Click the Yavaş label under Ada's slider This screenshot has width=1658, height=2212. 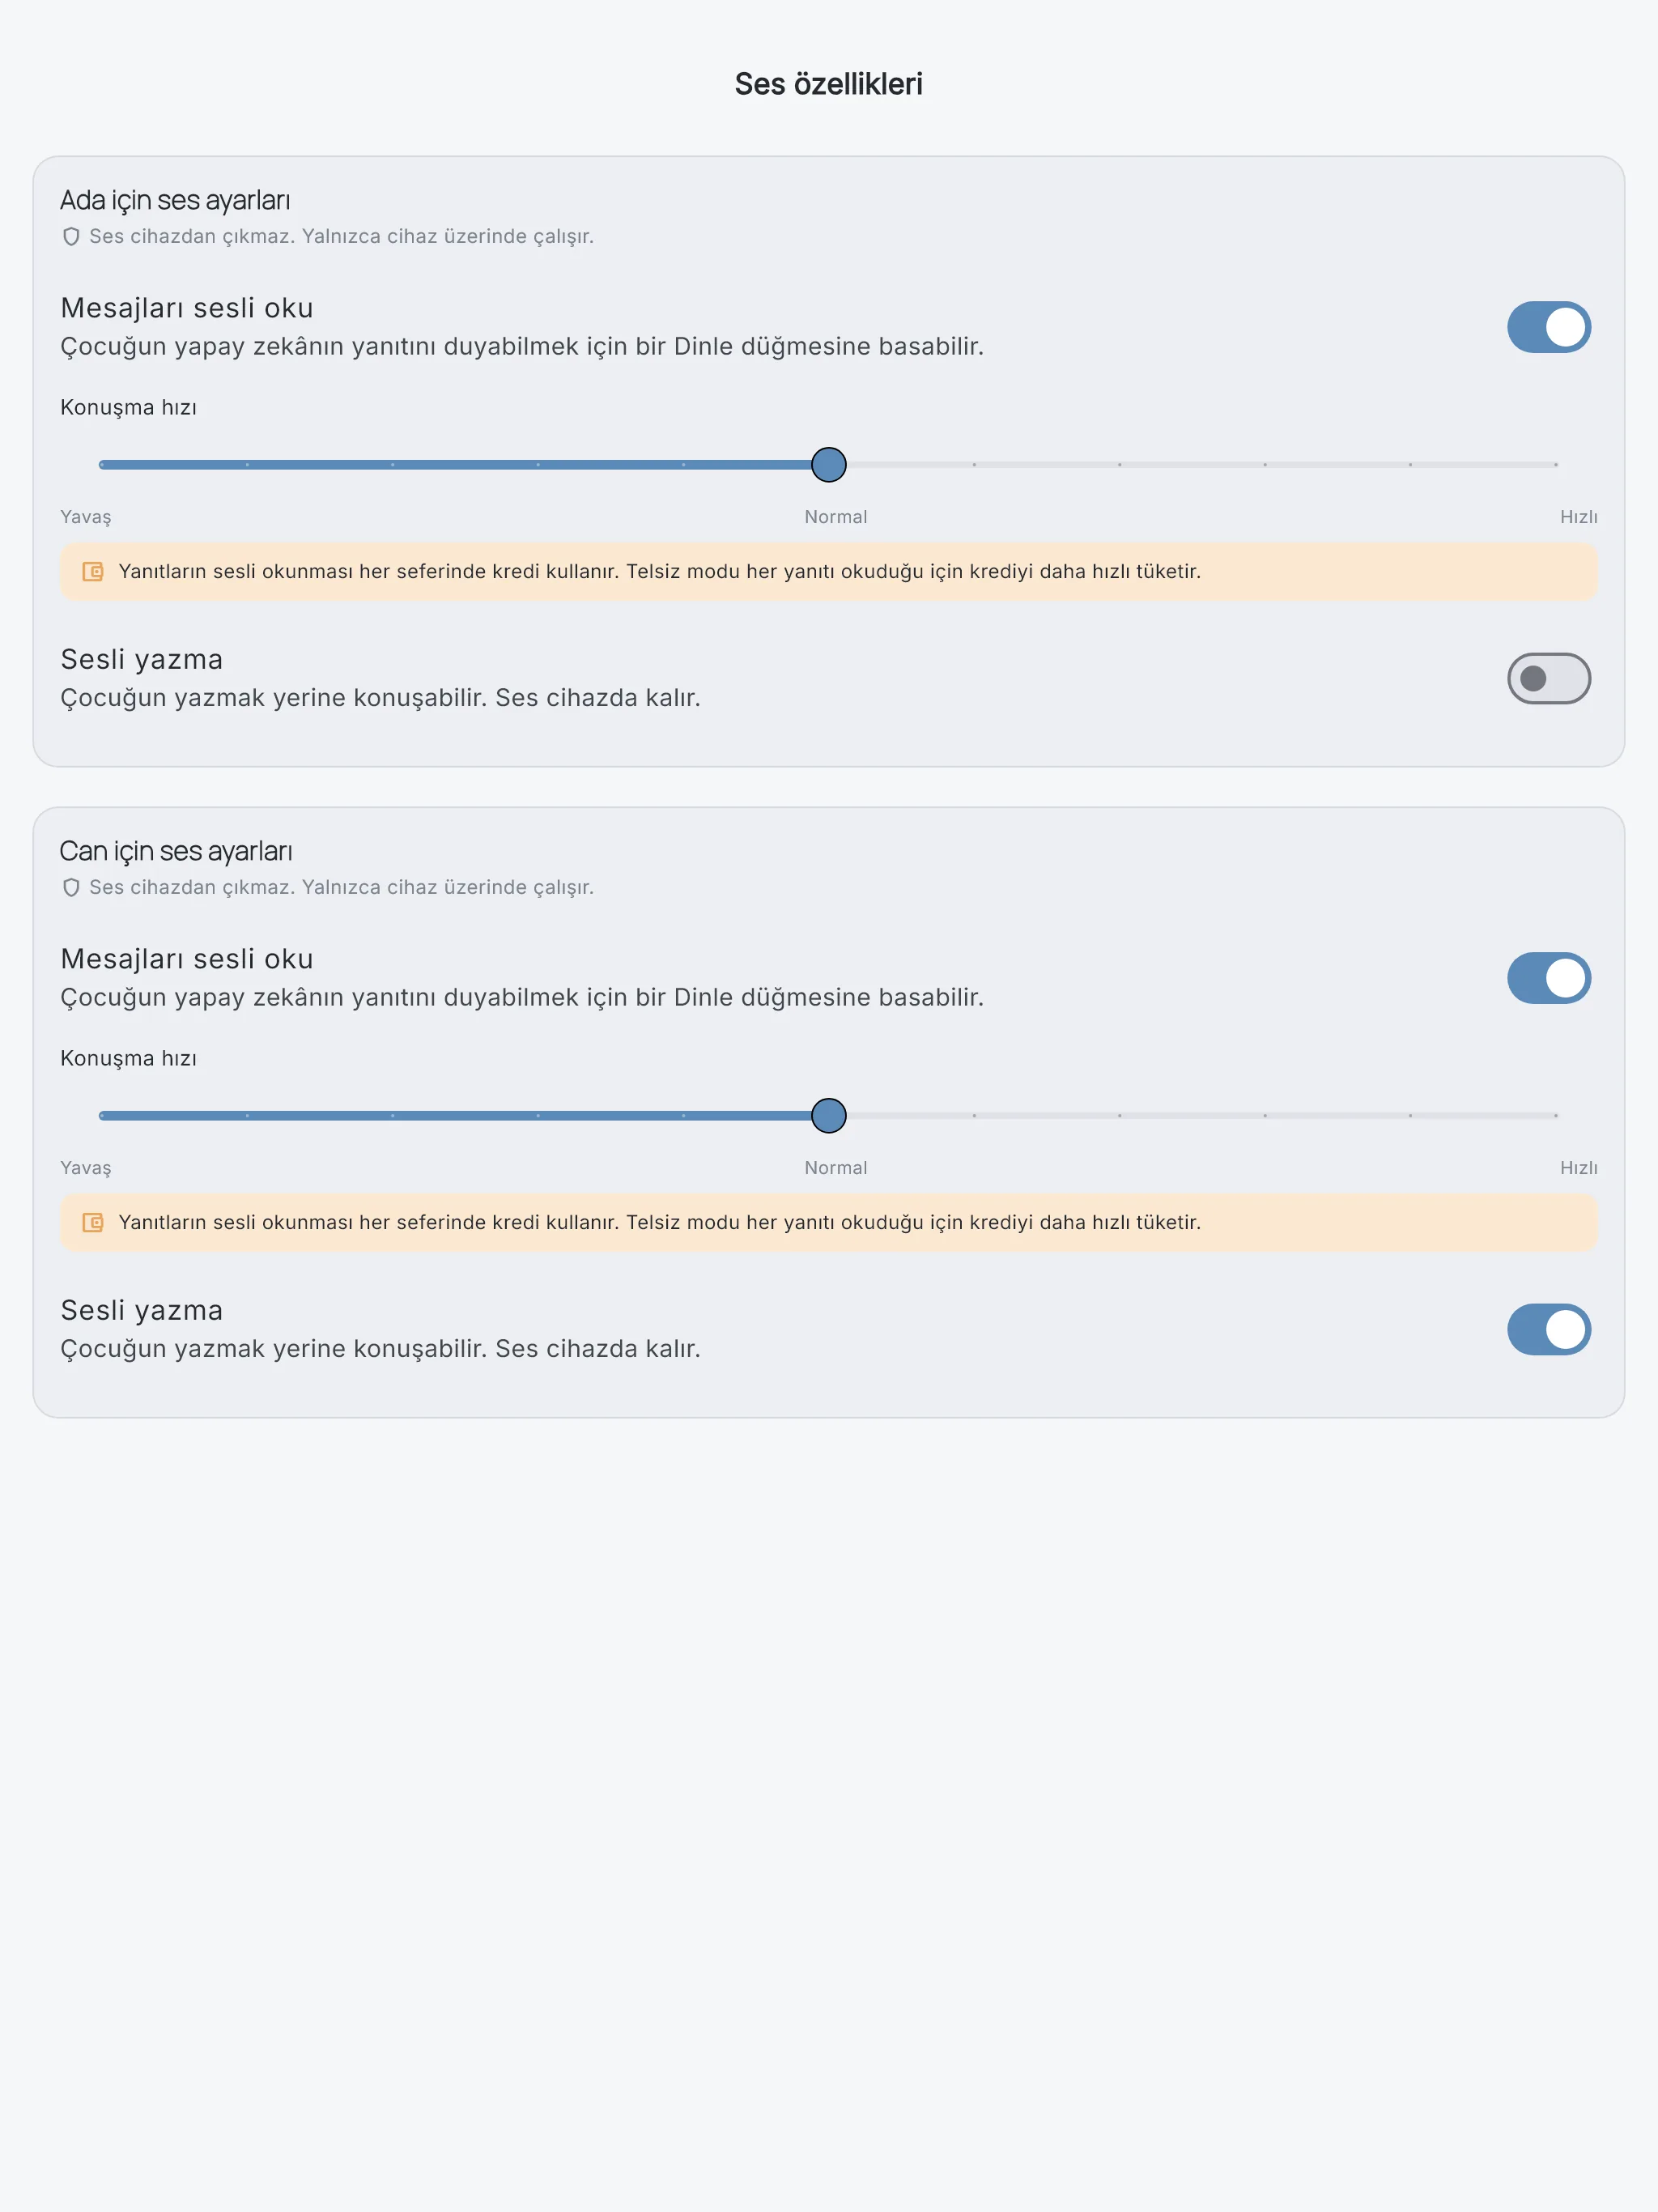click(86, 517)
